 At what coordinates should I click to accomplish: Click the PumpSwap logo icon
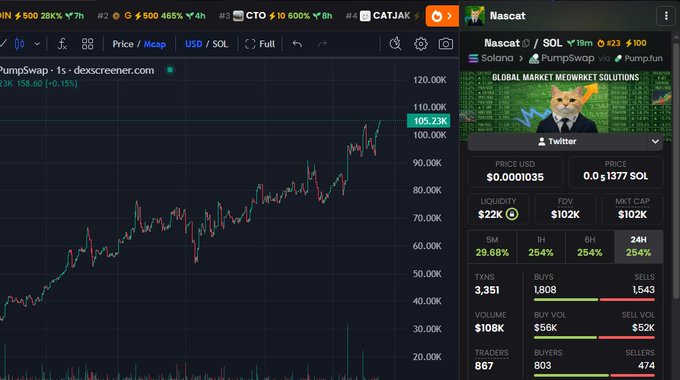534,59
